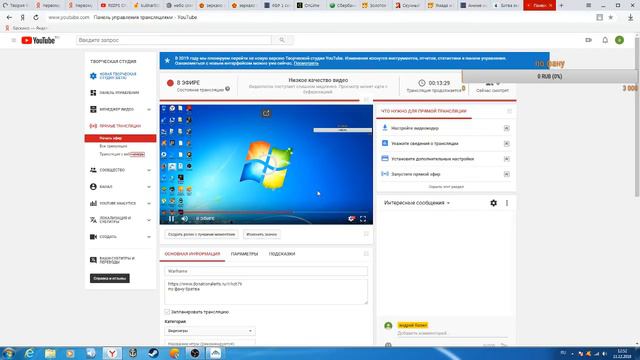
Task: Bookmark the page with the star icon
Action: click(x=611, y=18)
